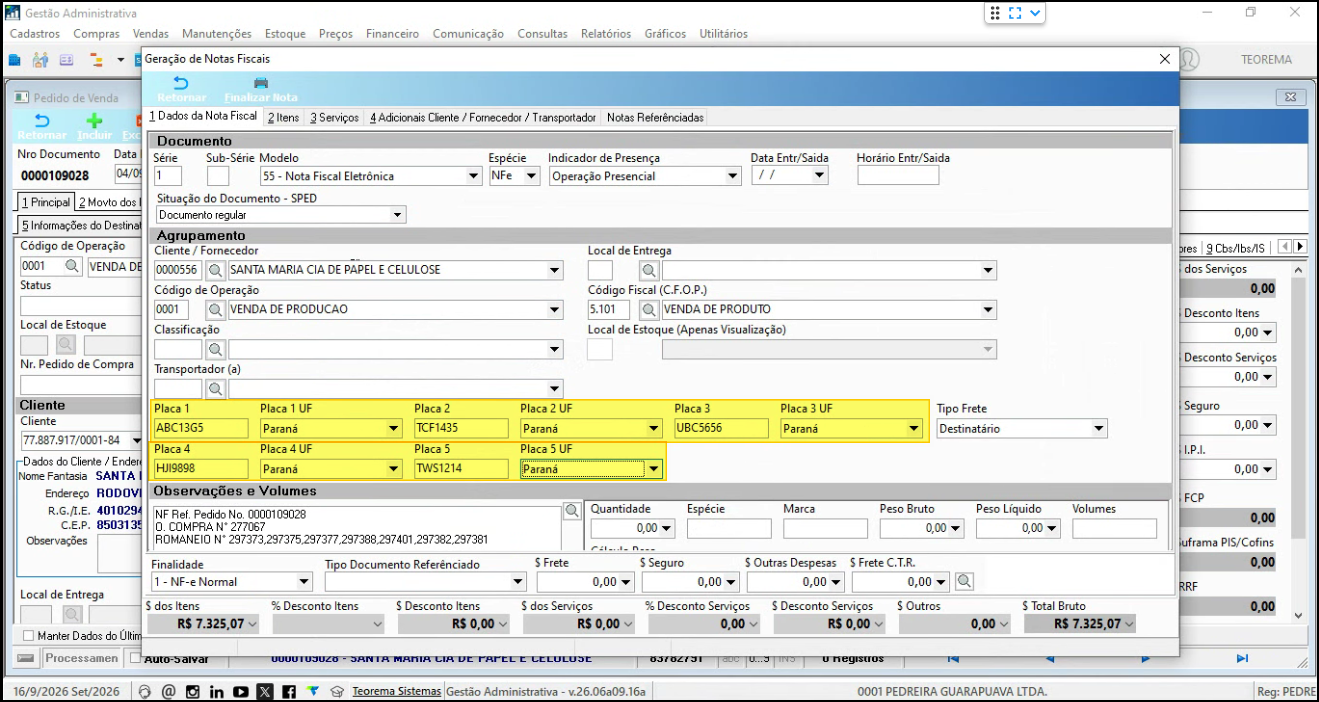Click the Incluir green plus in Pedido de Venda
Image resolution: width=1319 pixels, height=702 pixels.
click(95, 121)
